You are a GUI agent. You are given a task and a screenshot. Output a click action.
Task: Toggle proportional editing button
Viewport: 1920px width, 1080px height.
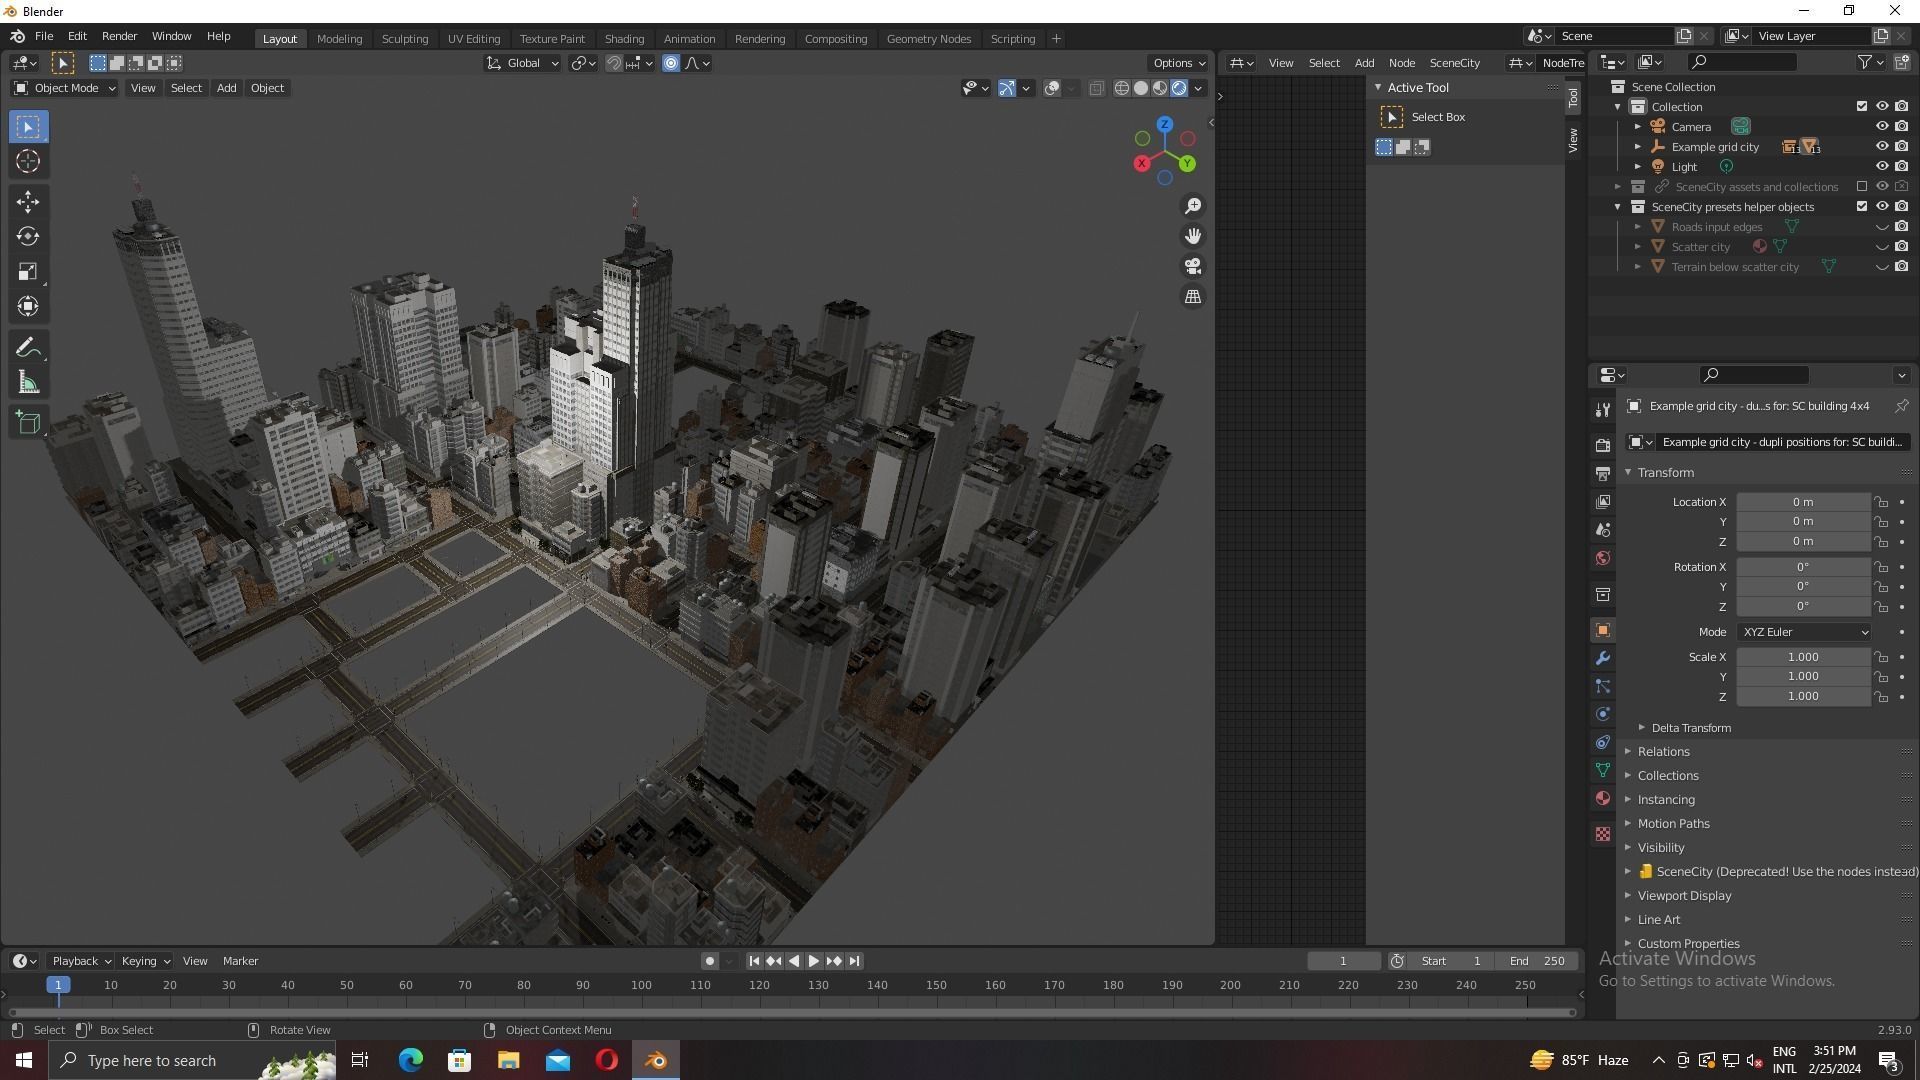[671, 63]
